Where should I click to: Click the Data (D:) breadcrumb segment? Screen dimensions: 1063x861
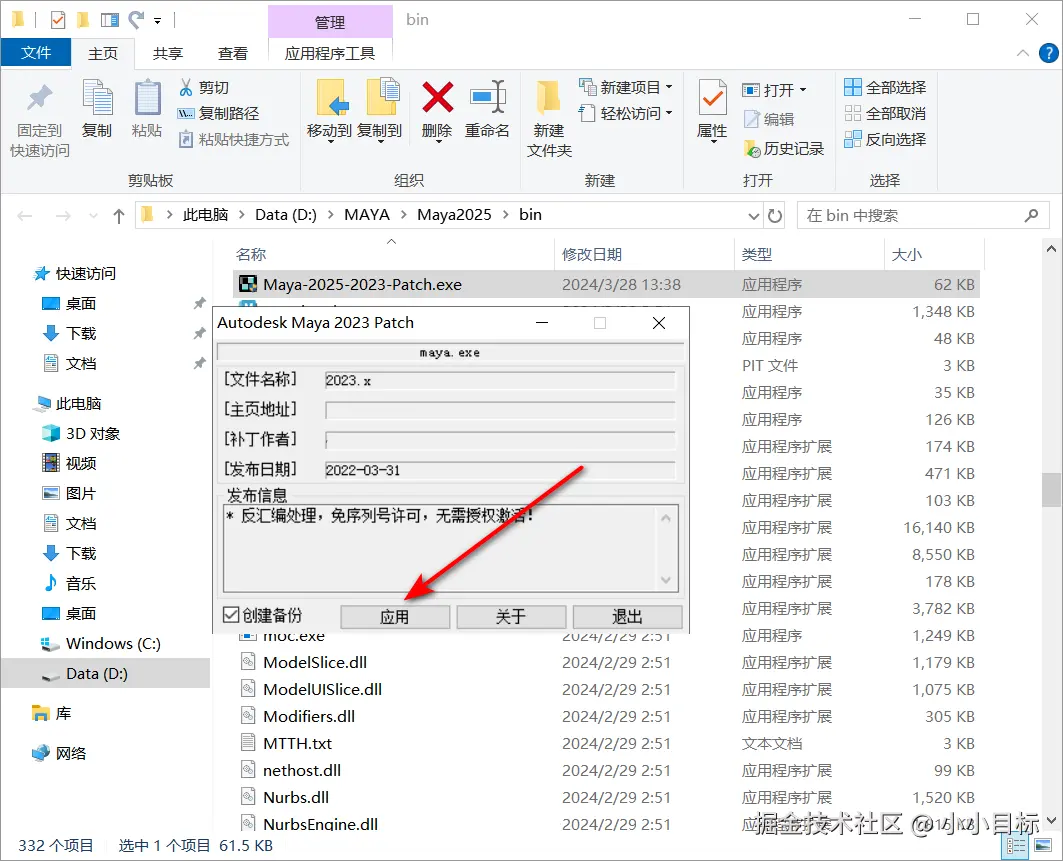coord(286,215)
